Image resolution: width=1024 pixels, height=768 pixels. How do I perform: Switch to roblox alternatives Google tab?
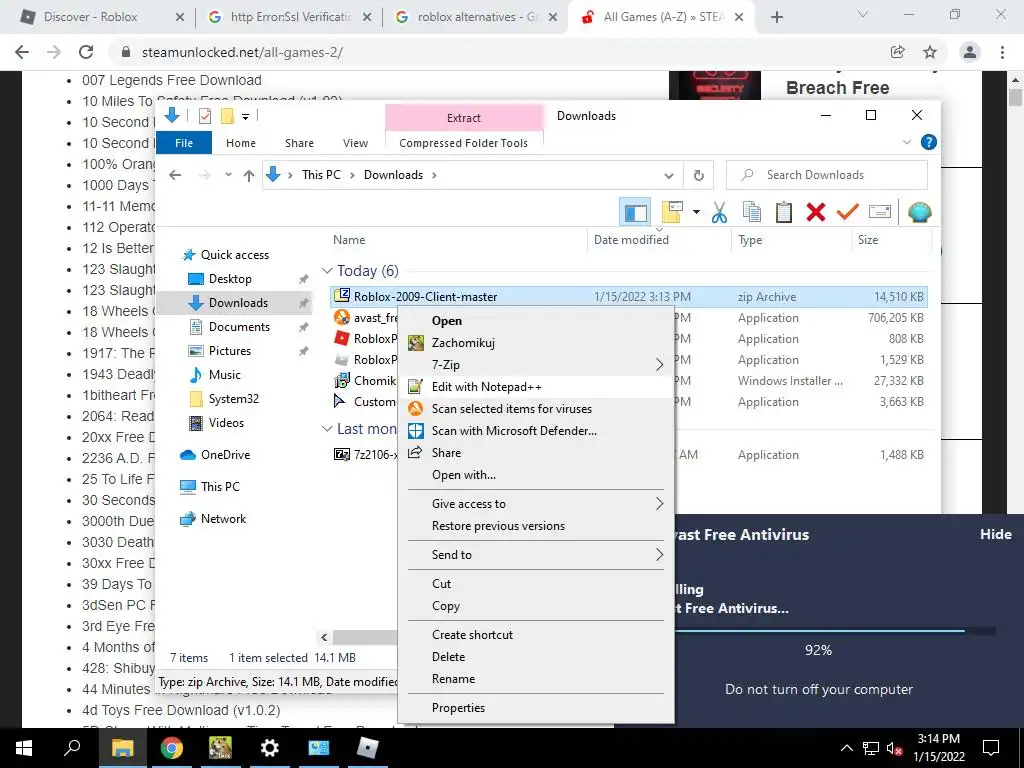point(477,17)
